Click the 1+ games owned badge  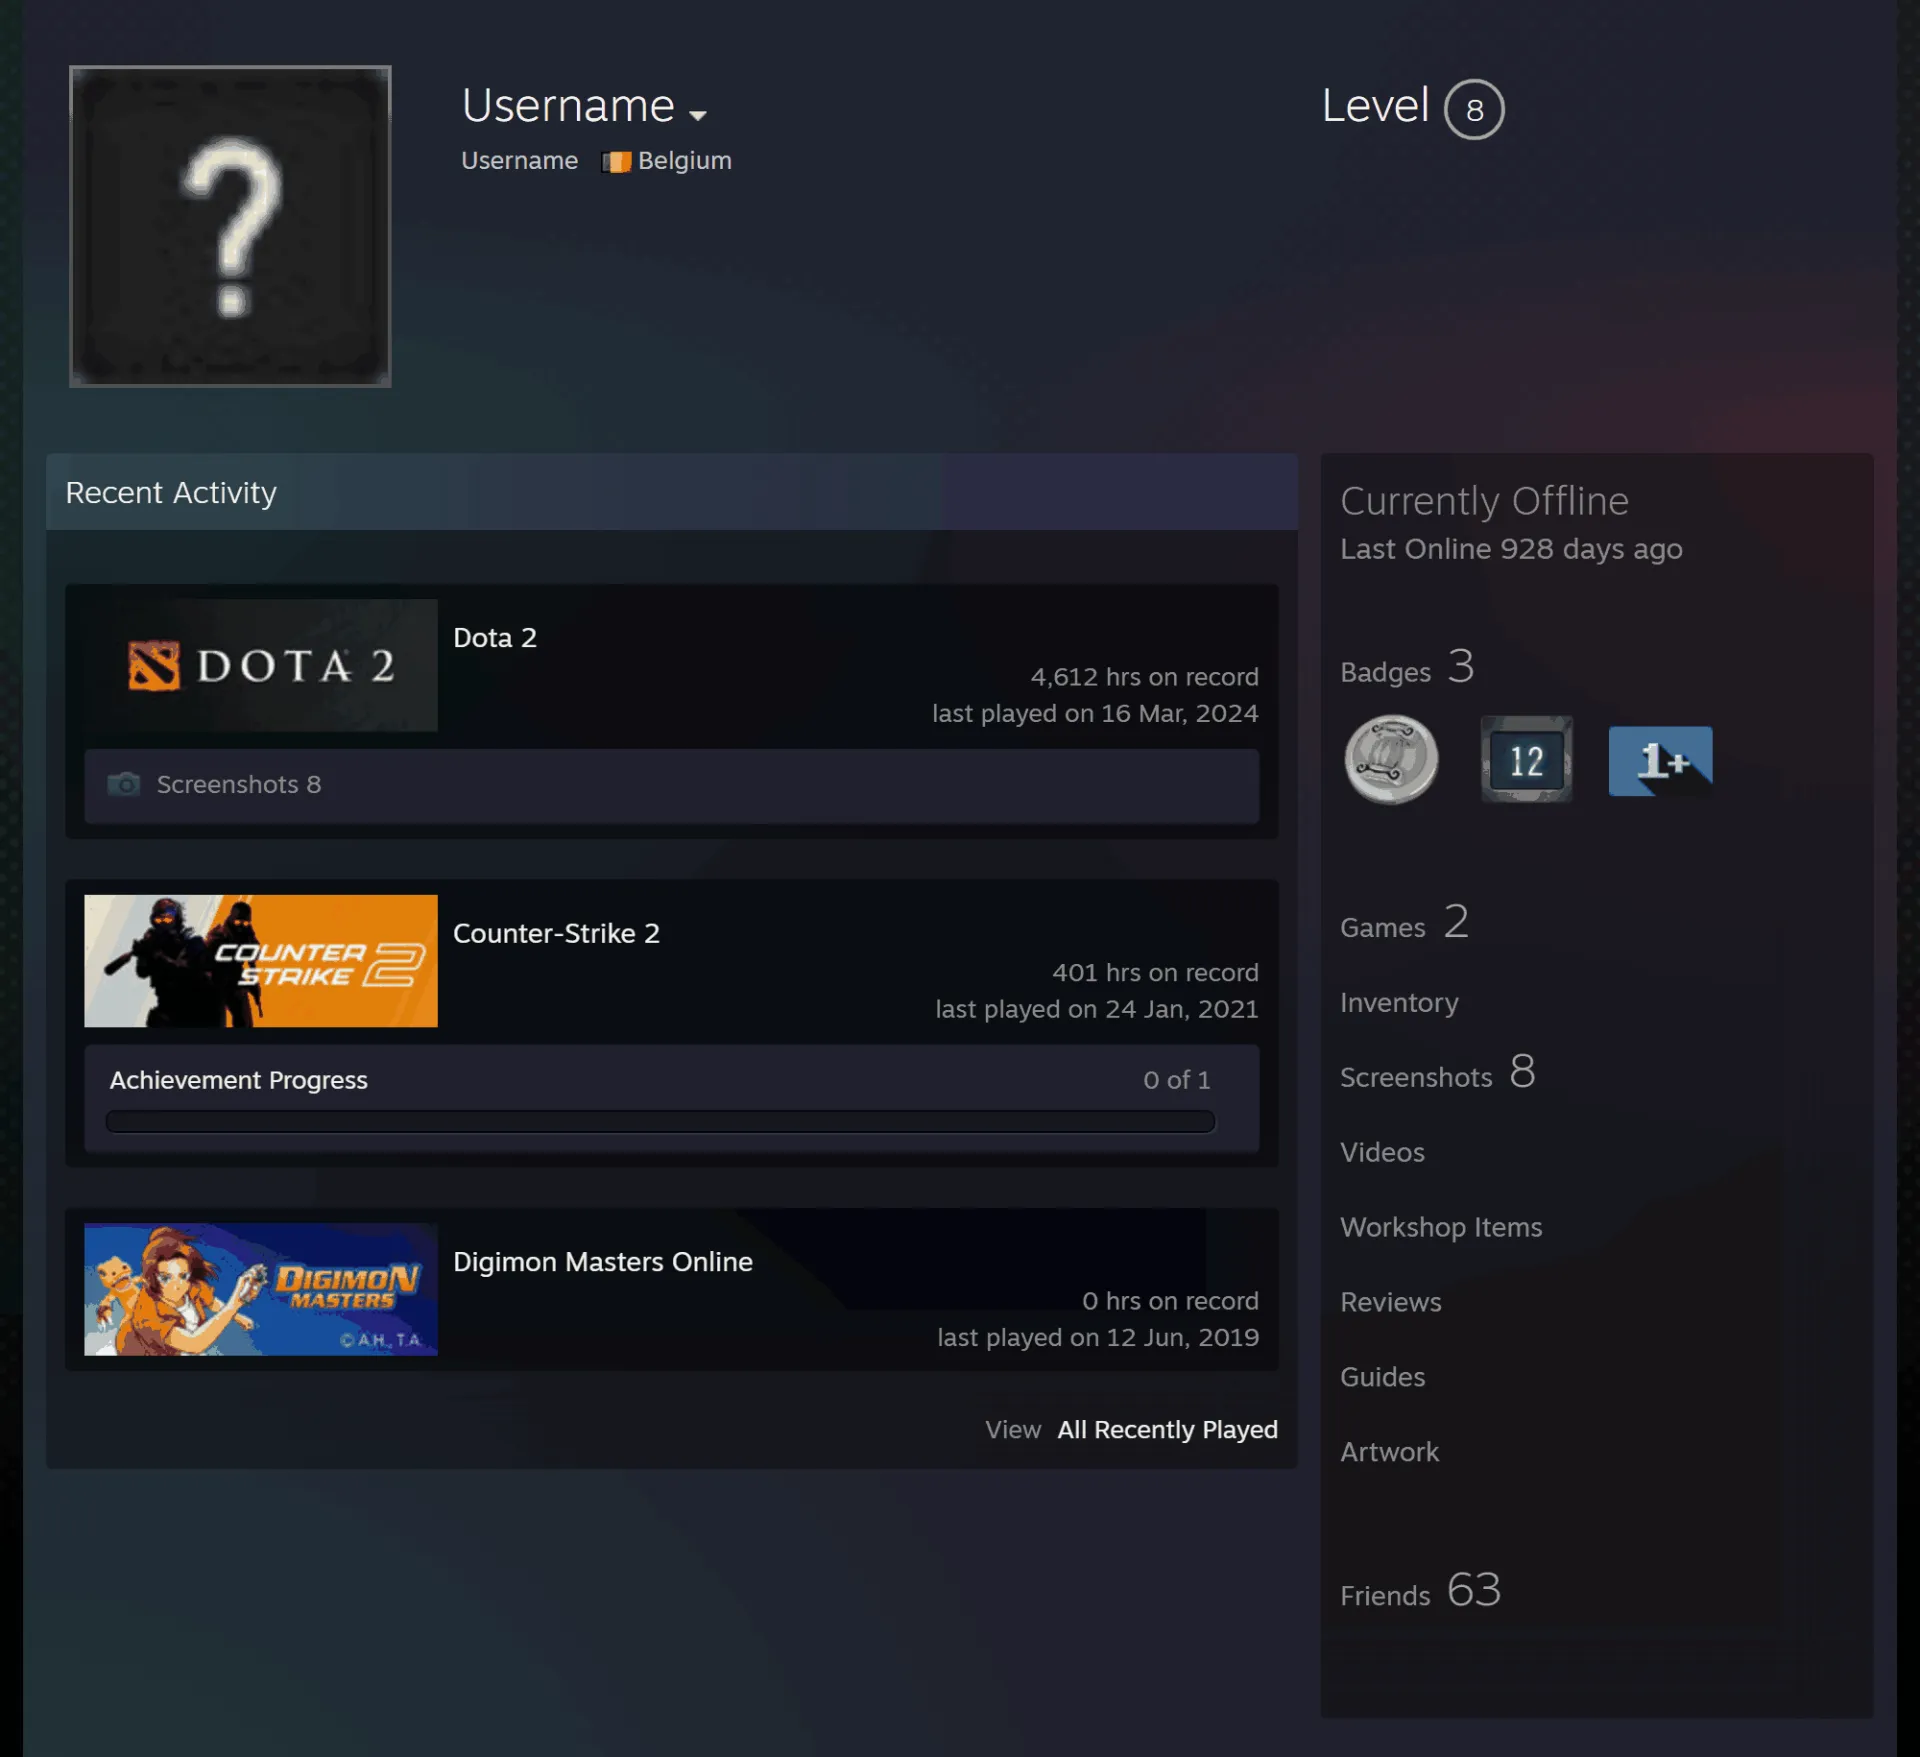click(x=1660, y=761)
